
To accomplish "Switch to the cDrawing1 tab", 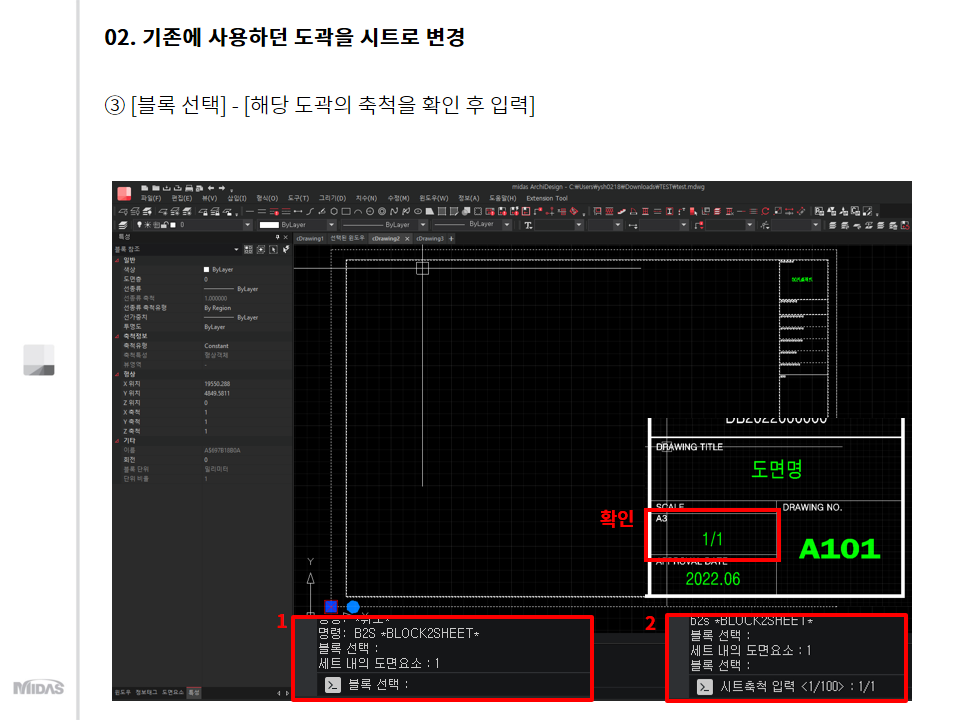I will 310,238.
